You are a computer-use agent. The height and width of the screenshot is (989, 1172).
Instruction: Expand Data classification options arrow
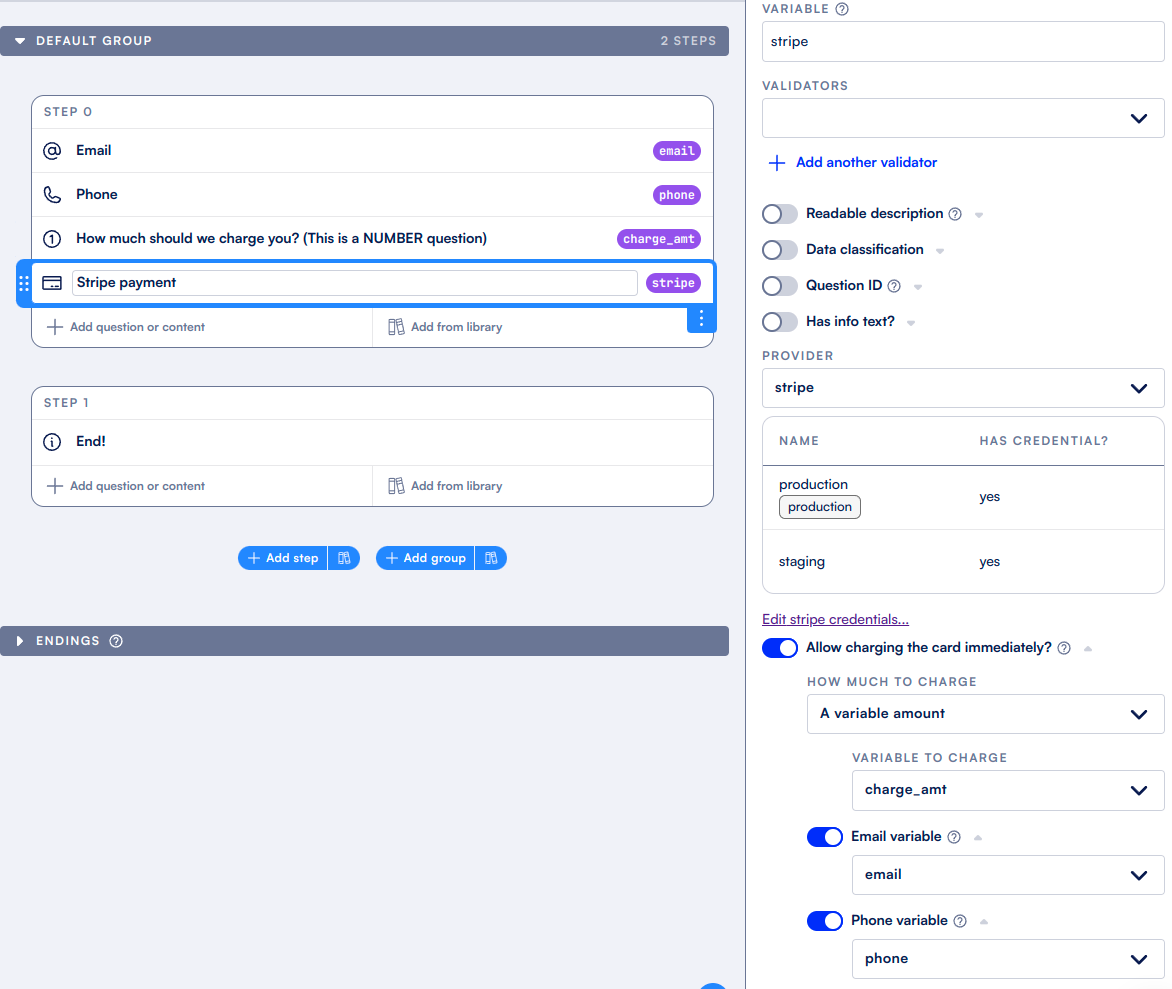coord(940,251)
